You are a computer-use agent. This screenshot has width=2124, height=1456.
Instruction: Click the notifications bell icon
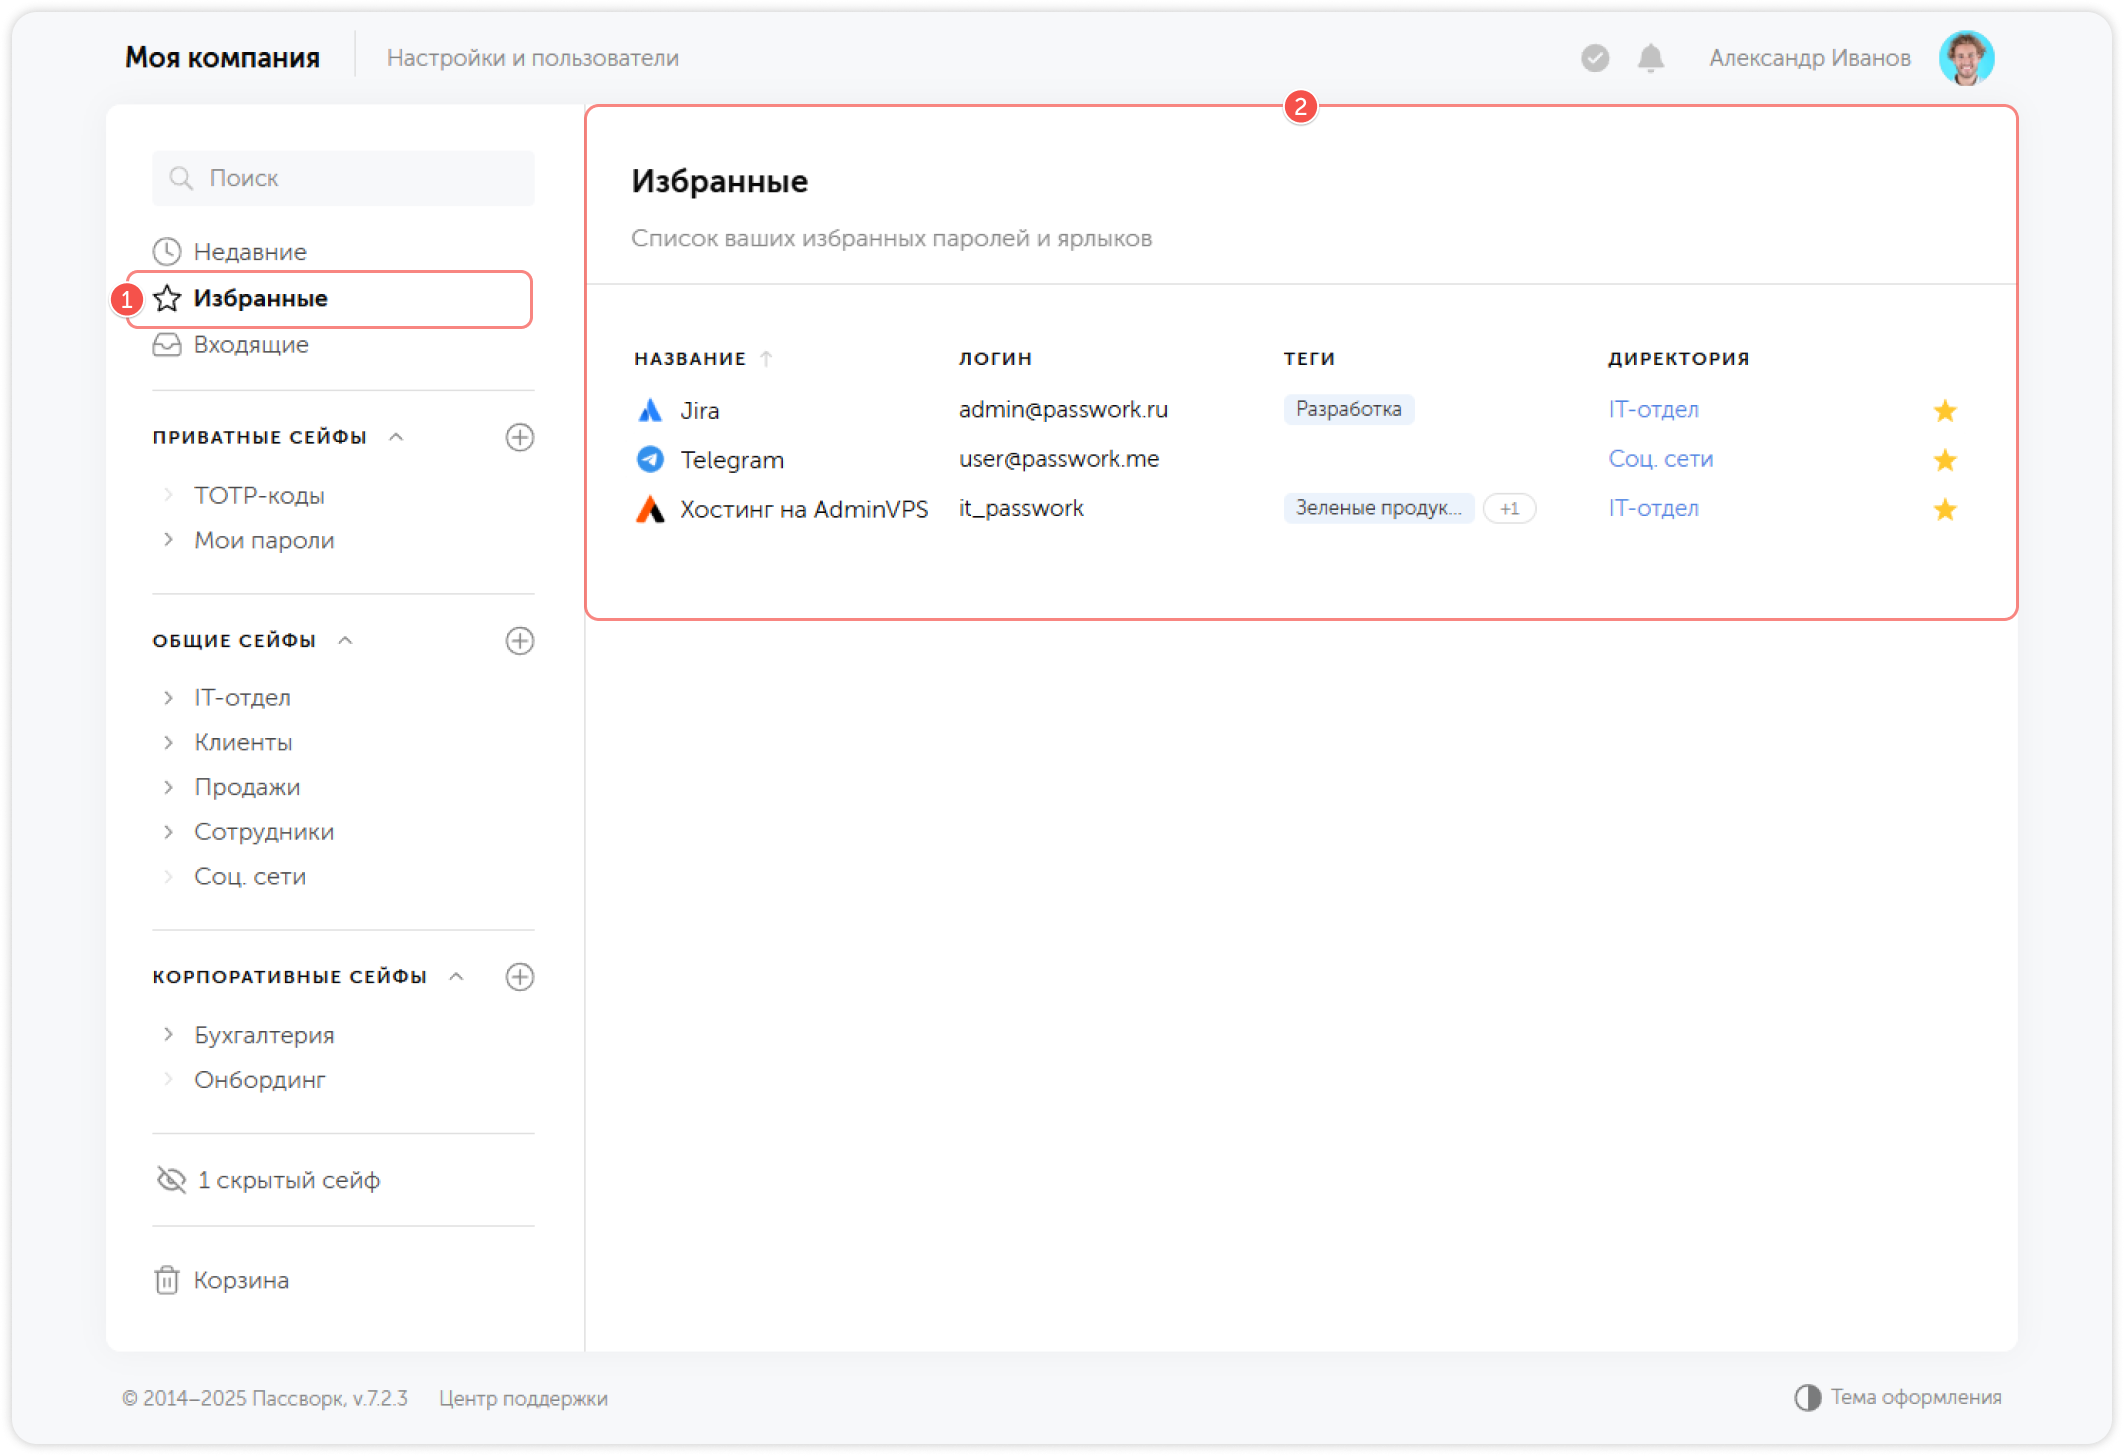pos(1650,58)
